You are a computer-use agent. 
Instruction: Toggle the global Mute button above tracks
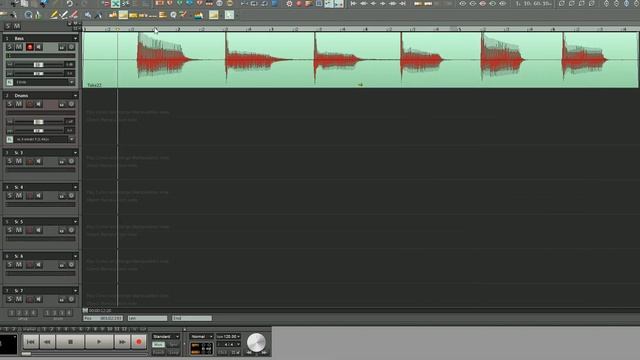[x=17, y=26]
